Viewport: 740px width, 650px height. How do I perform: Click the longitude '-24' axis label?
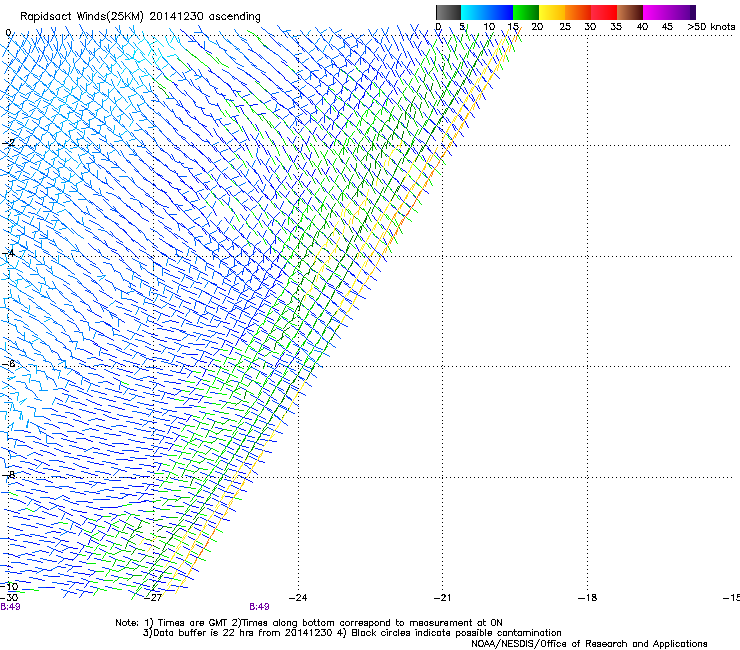coord(298,598)
